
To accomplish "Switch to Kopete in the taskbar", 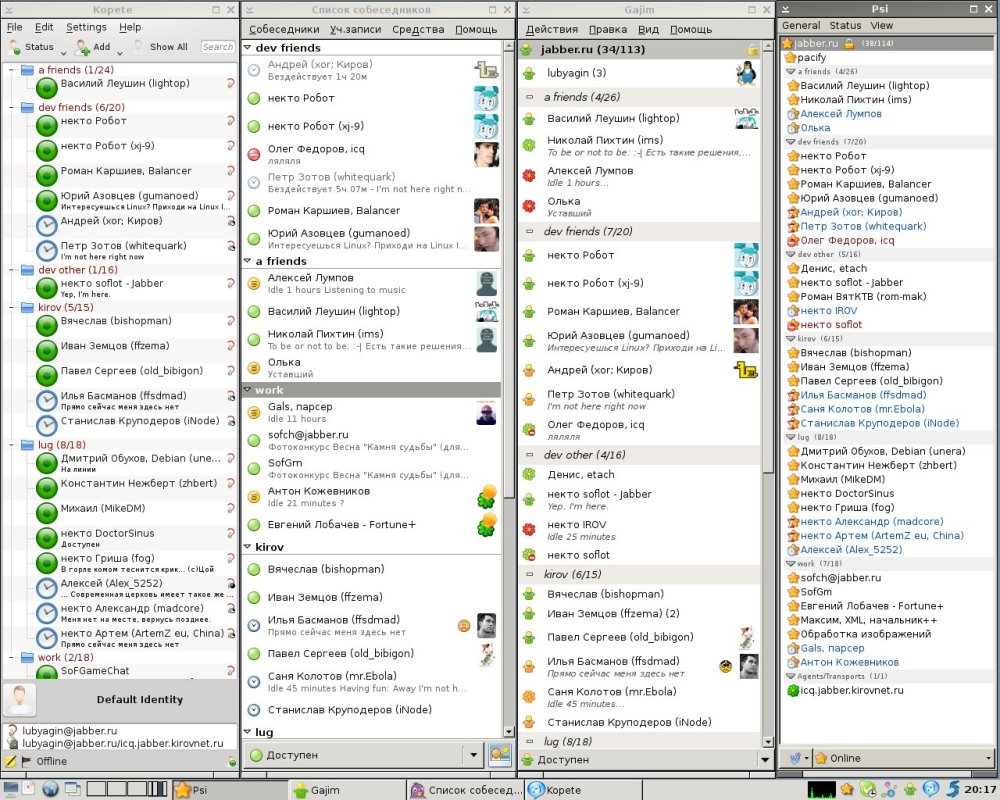I will pos(582,790).
